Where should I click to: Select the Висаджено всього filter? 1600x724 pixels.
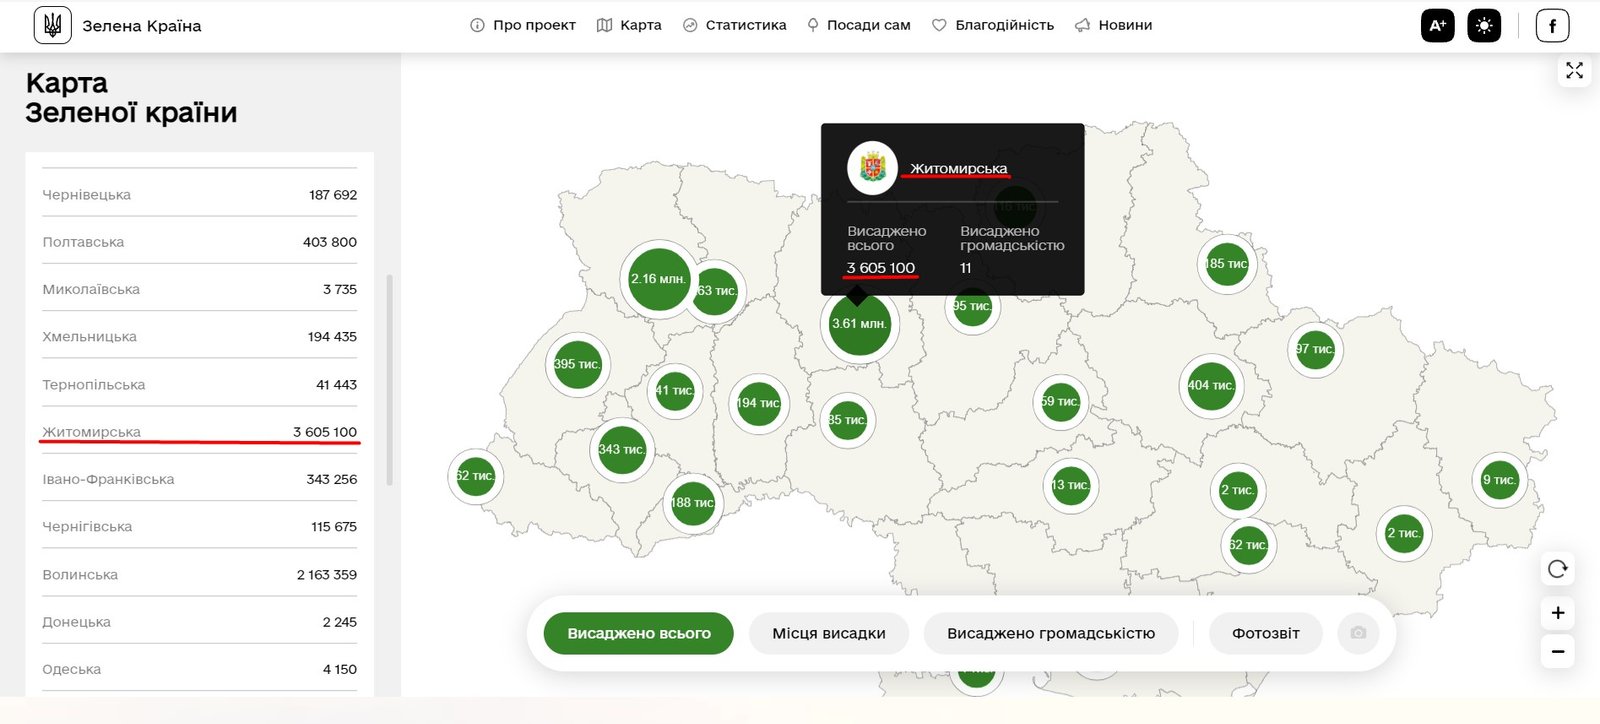[x=639, y=633]
